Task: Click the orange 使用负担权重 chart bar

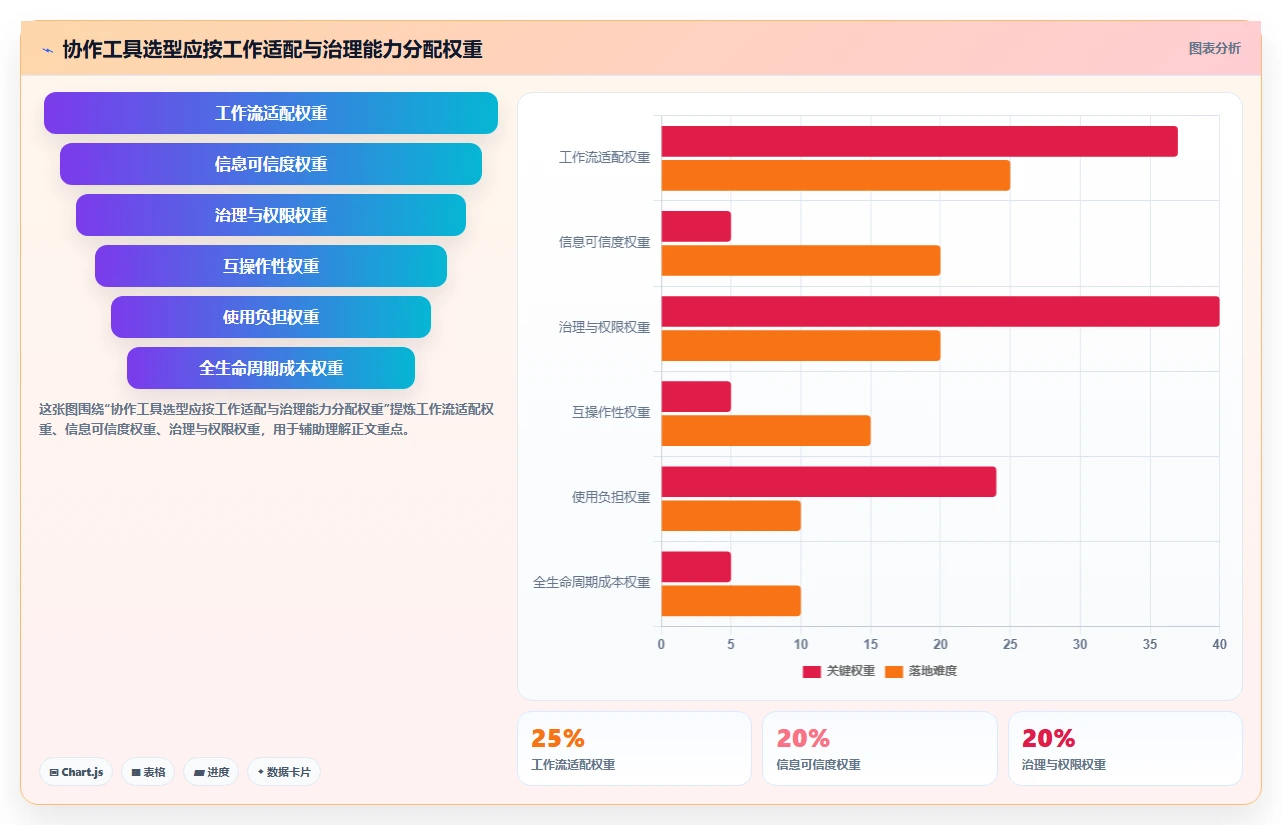Action: [731, 515]
